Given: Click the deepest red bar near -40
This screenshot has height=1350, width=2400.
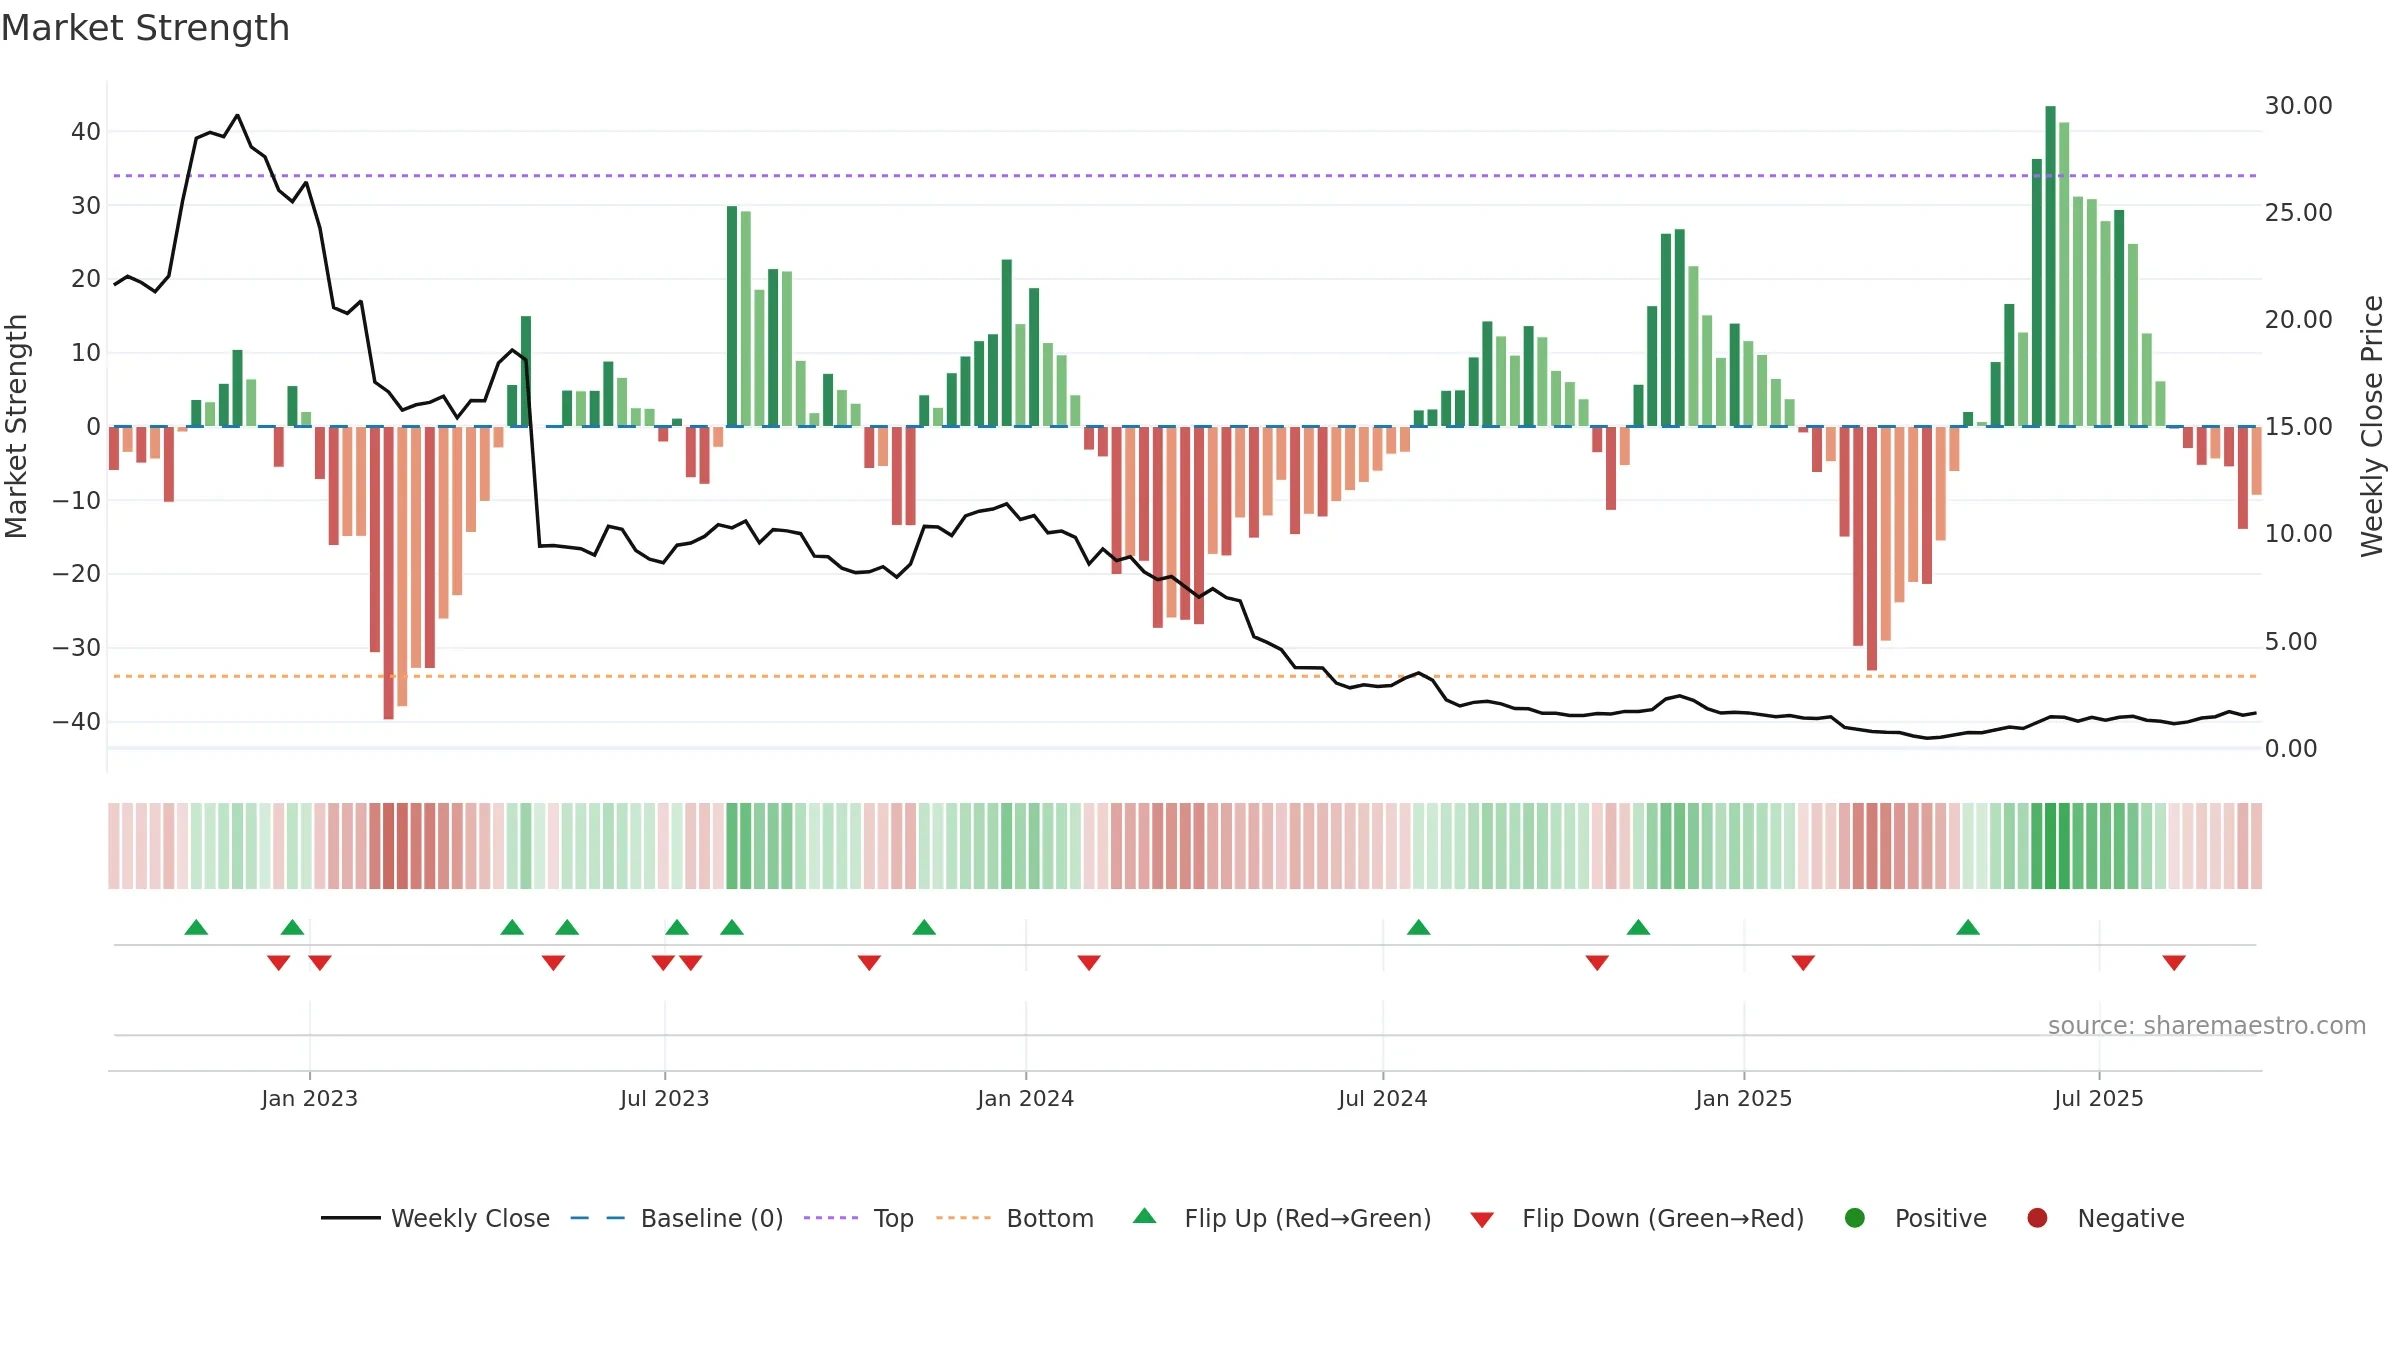Looking at the screenshot, I should [388, 573].
